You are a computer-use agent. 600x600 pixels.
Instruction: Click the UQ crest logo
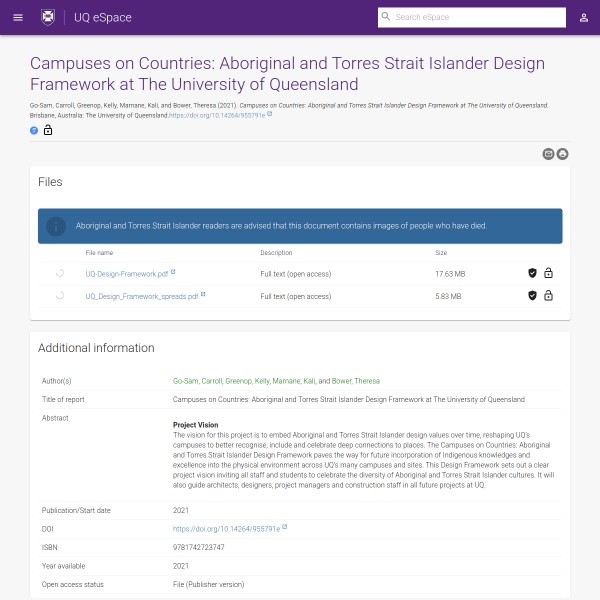(x=48, y=17)
